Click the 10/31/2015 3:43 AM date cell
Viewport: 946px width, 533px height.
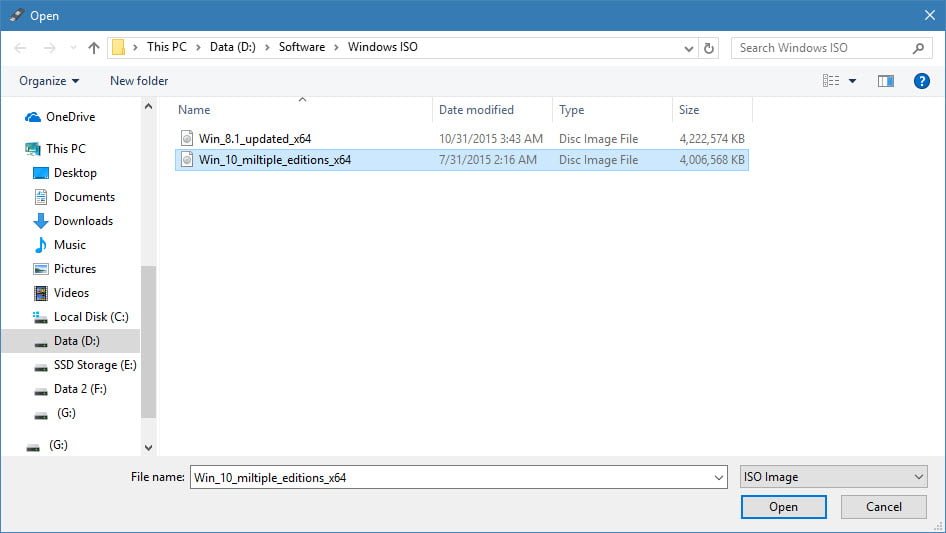point(490,139)
